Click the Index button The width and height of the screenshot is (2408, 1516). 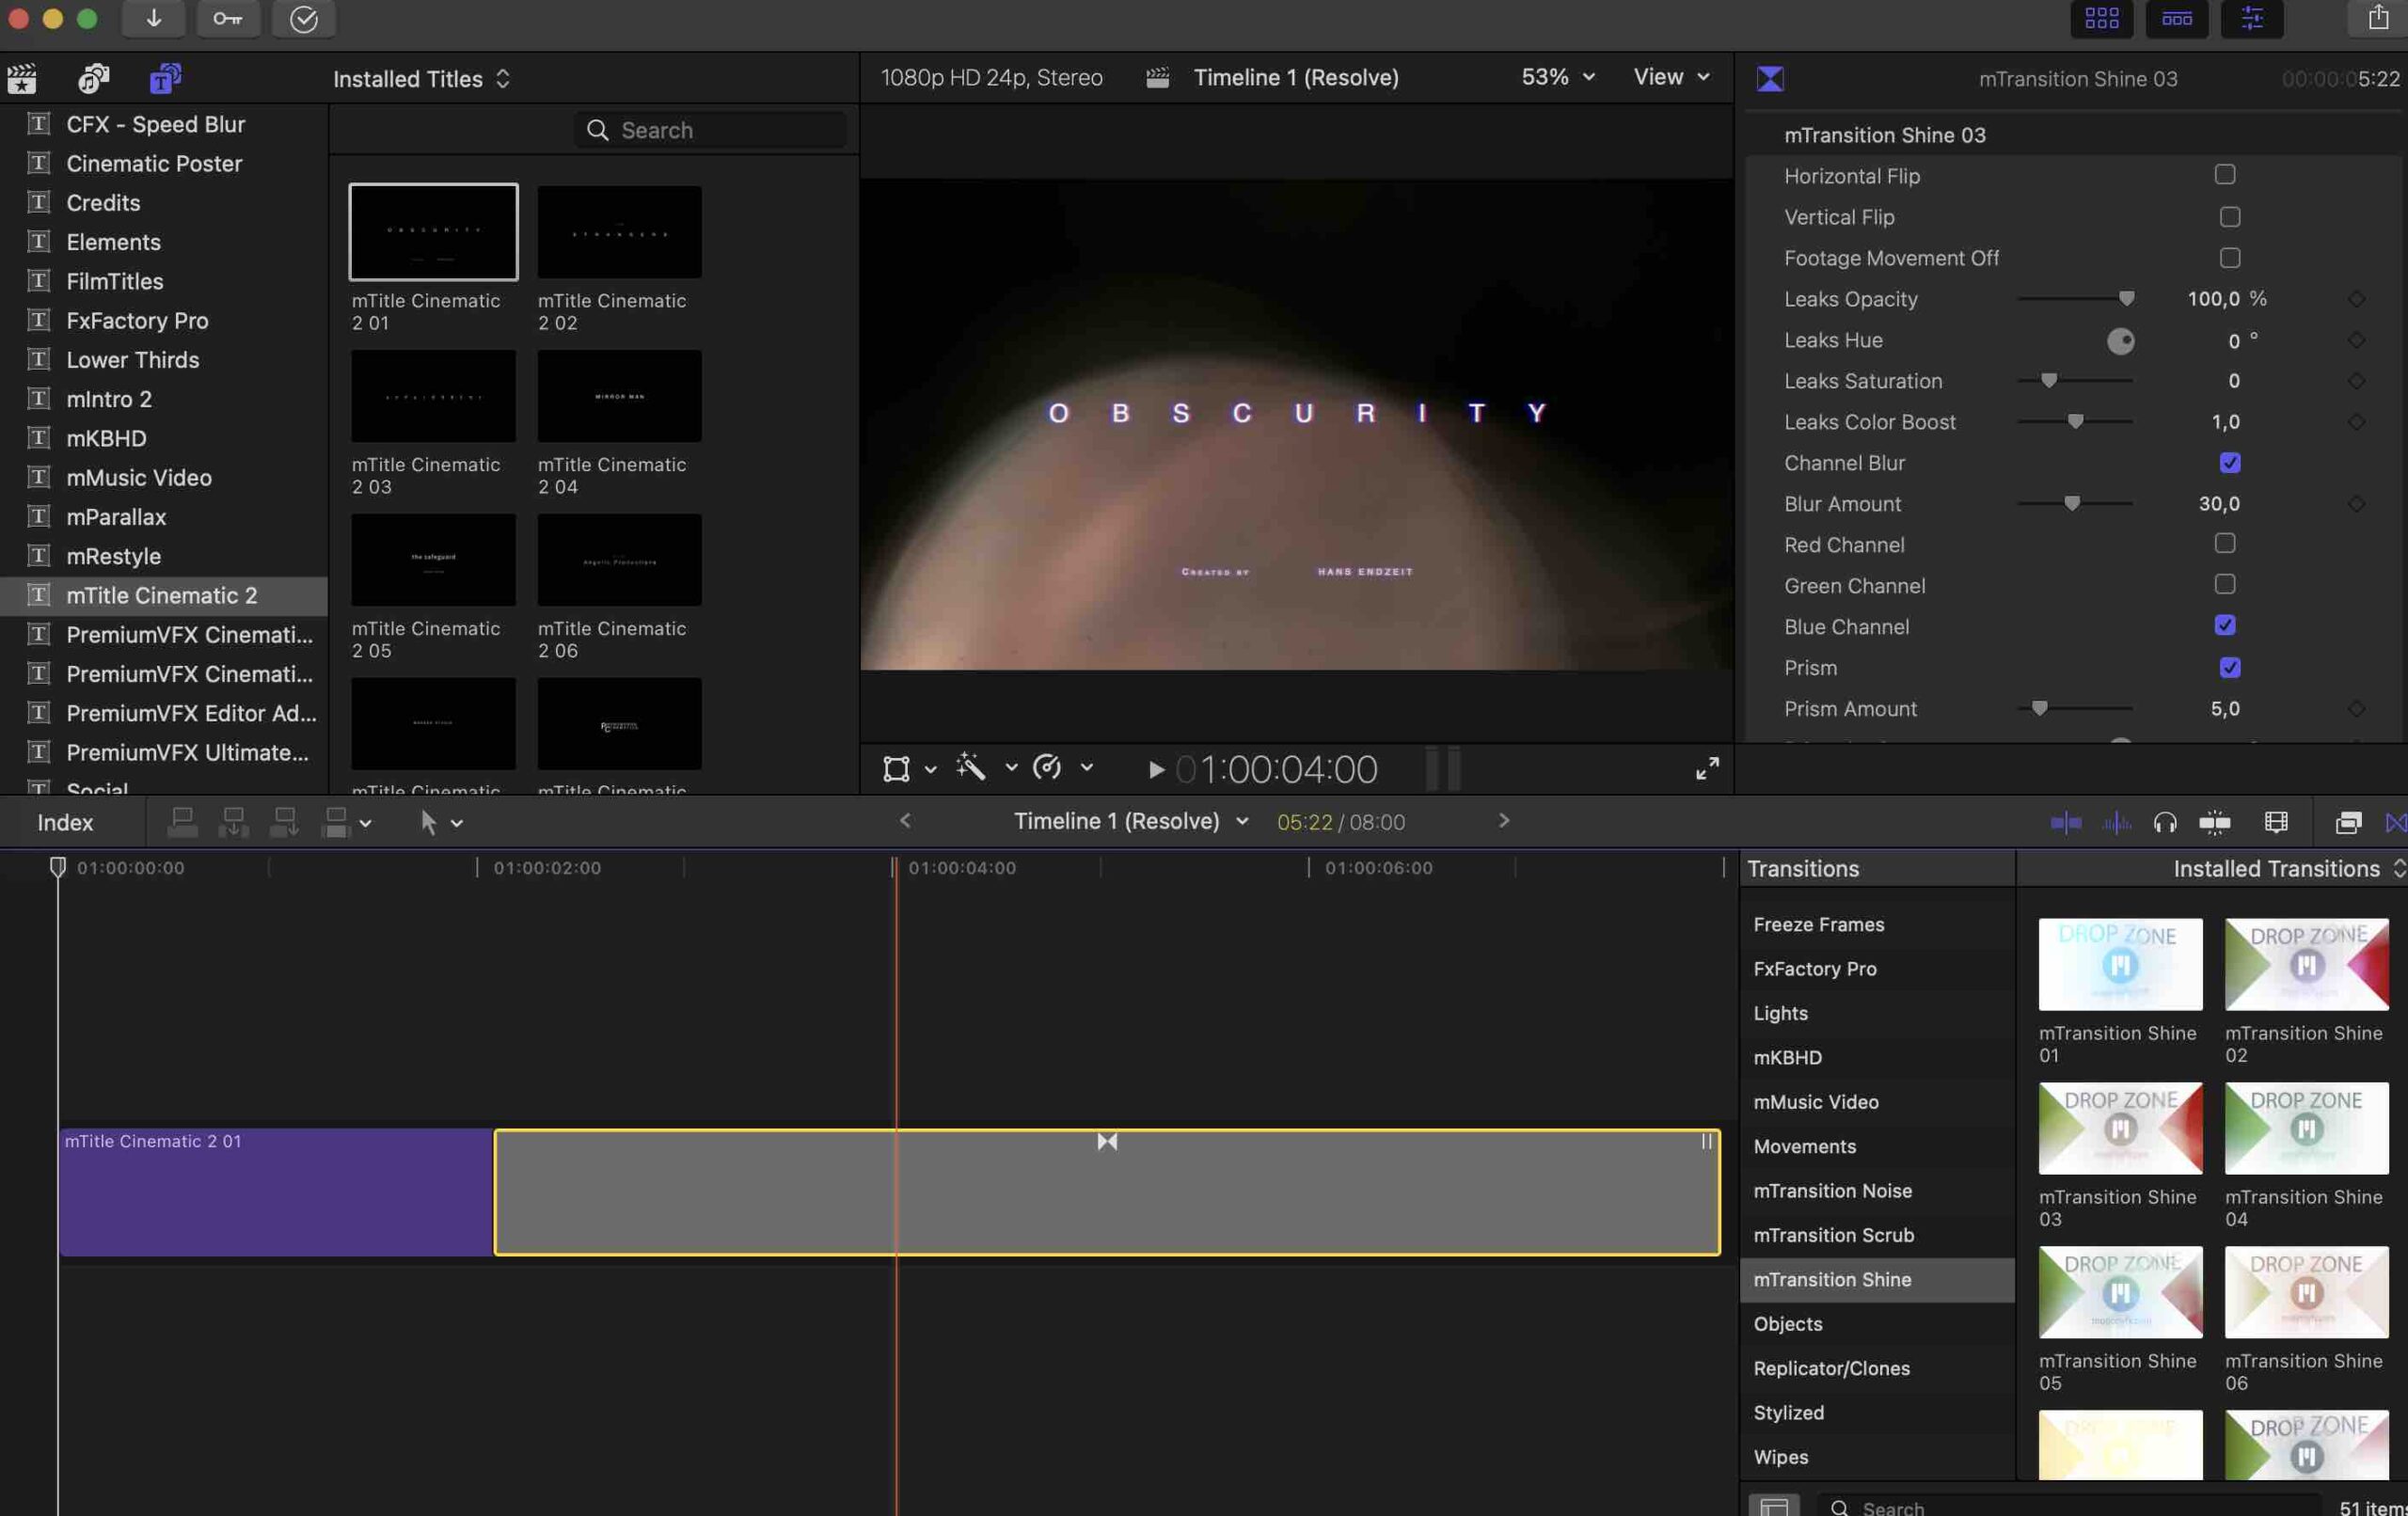point(65,822)
